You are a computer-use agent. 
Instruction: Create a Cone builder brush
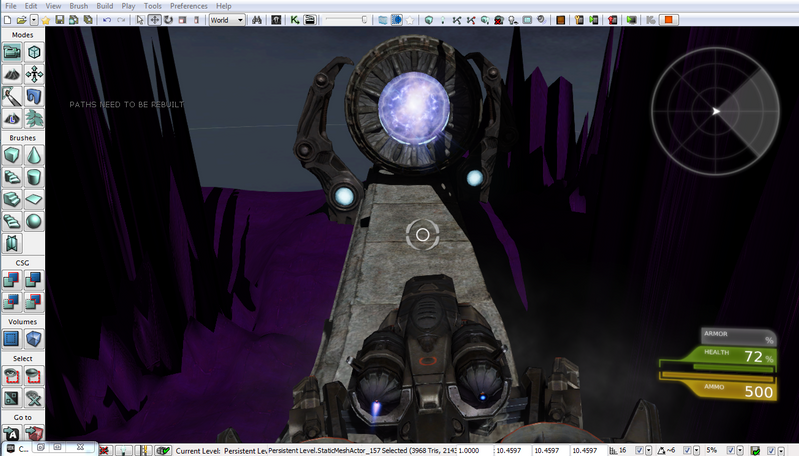pyautogui.click(x=34, y=155)
